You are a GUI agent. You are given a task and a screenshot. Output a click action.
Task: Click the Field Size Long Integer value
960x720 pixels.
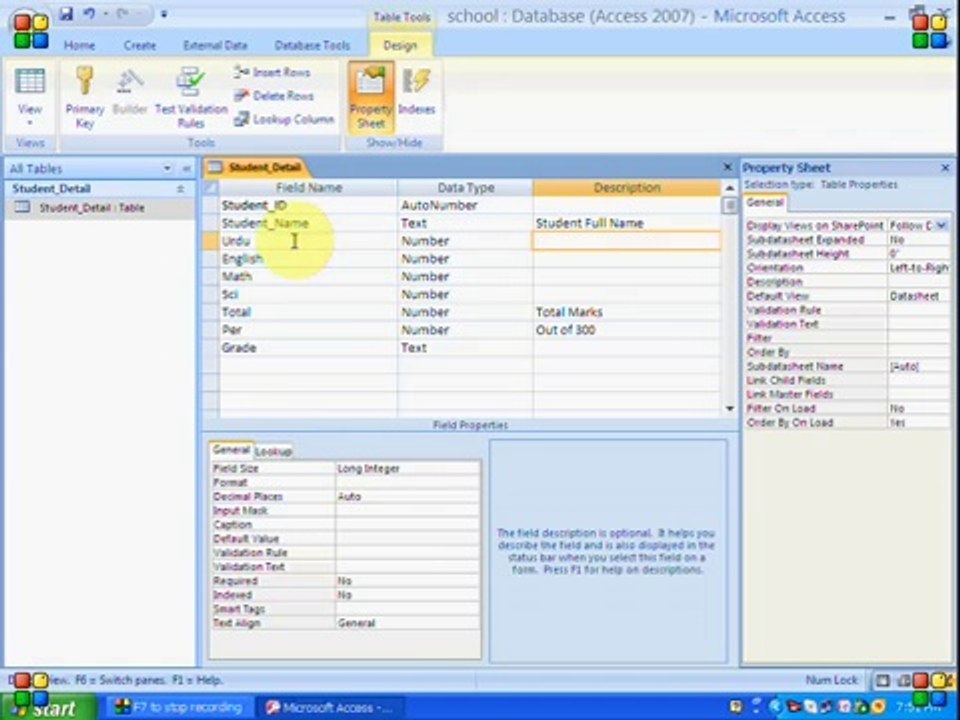408,468
